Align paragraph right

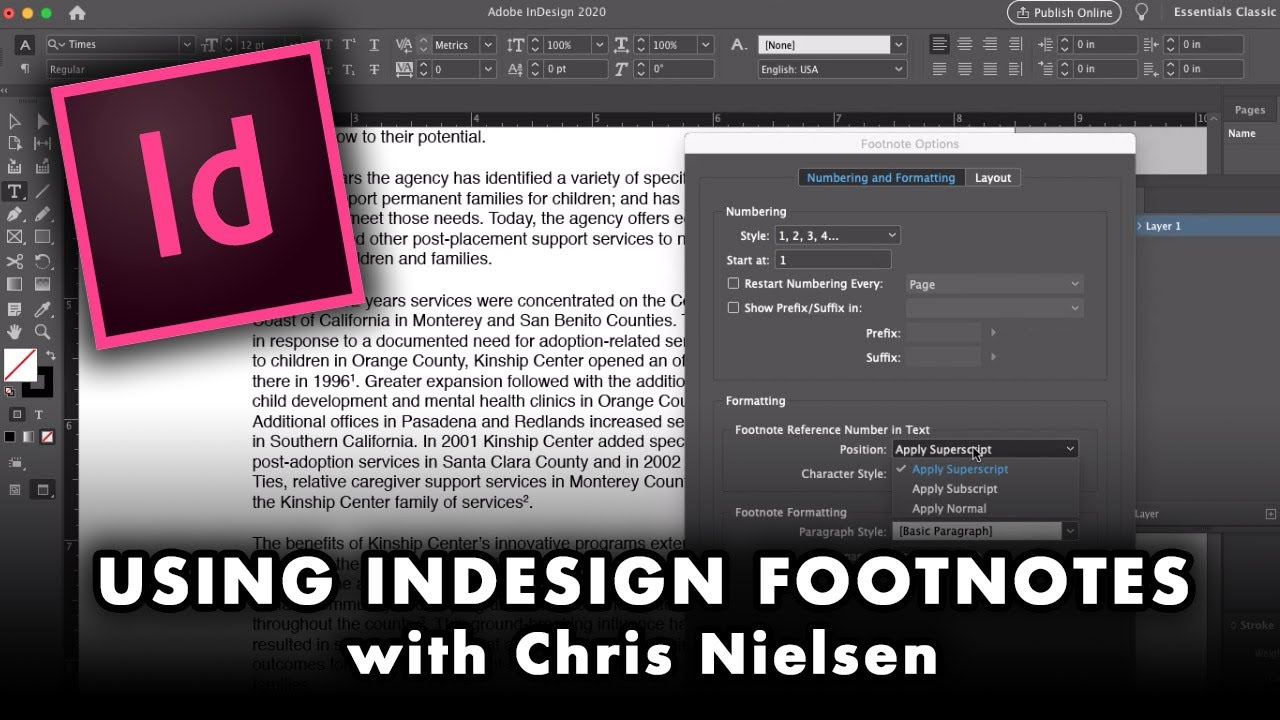tap(989, 44)
